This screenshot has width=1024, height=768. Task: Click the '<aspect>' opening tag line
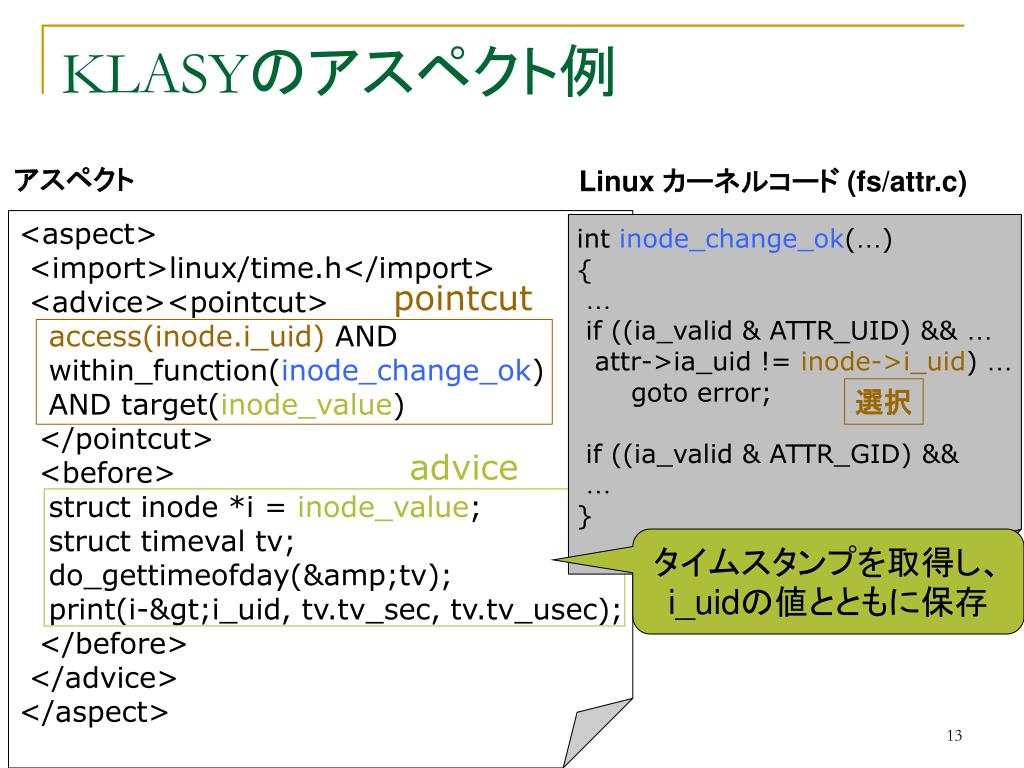pyautogui.click(x=88, y=234)
